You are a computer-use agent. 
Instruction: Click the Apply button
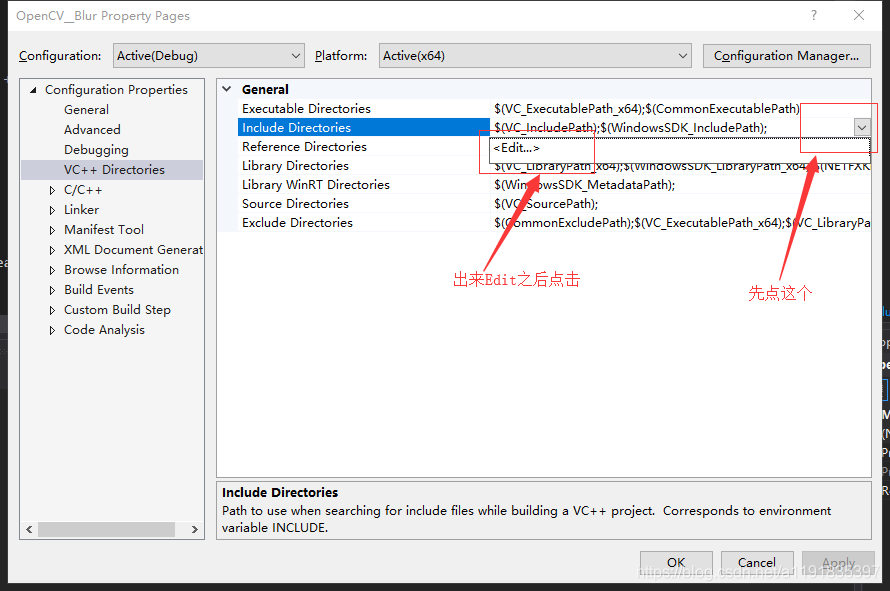click(838, 563)
